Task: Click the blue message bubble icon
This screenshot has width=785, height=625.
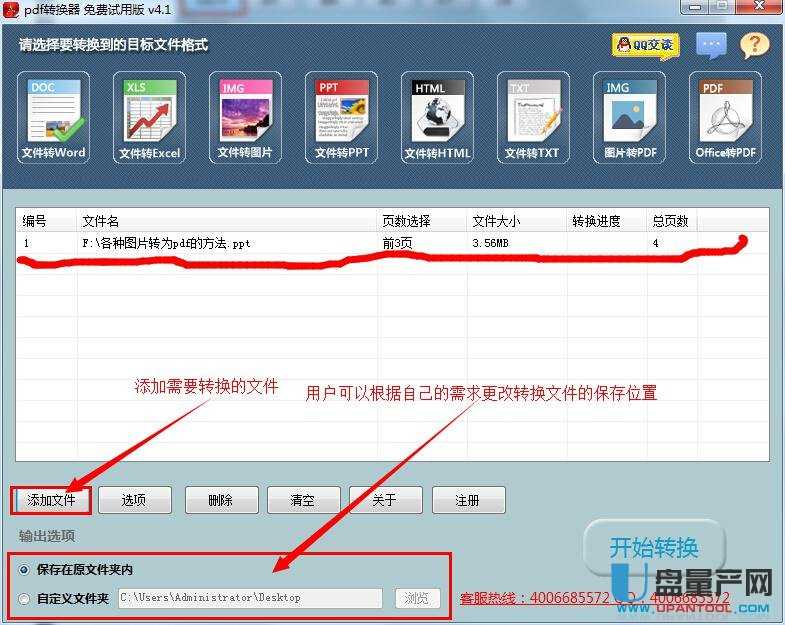Action: coord(711,45)
